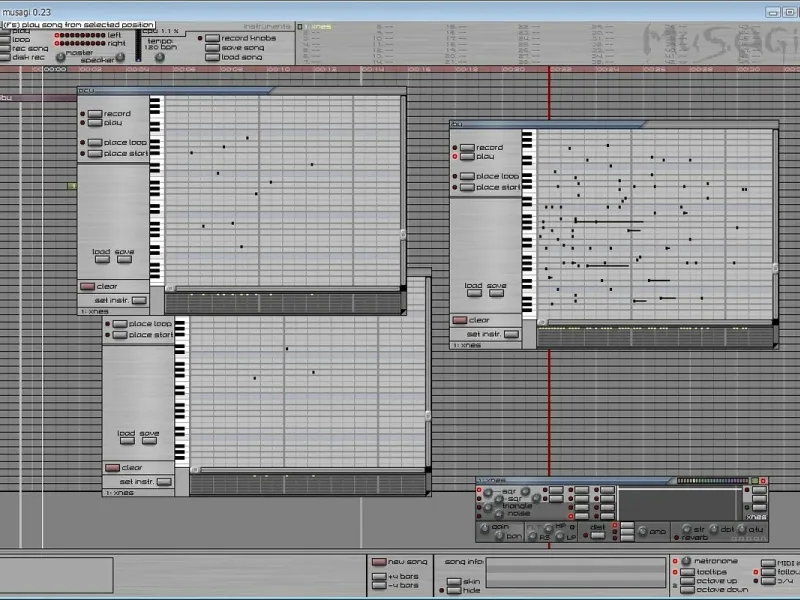Screen dimensions: 800x600
Task: Toggle the loop button
Action: [x=5, y=40]
